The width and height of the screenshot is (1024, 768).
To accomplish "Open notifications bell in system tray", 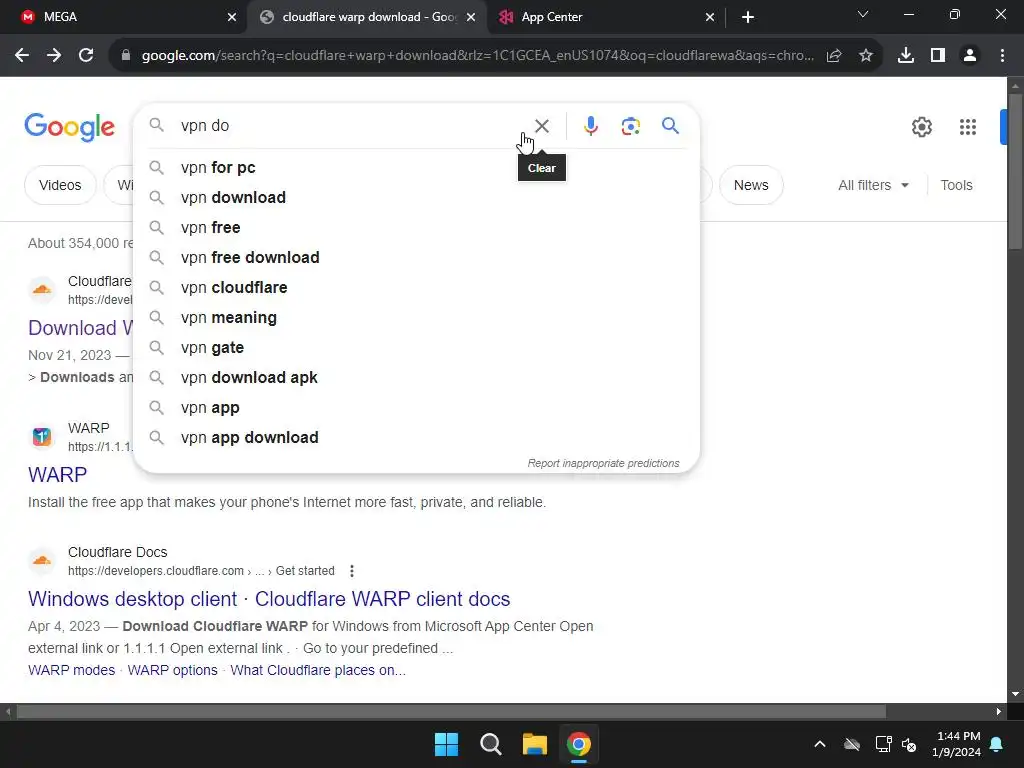I will [997, 744].
